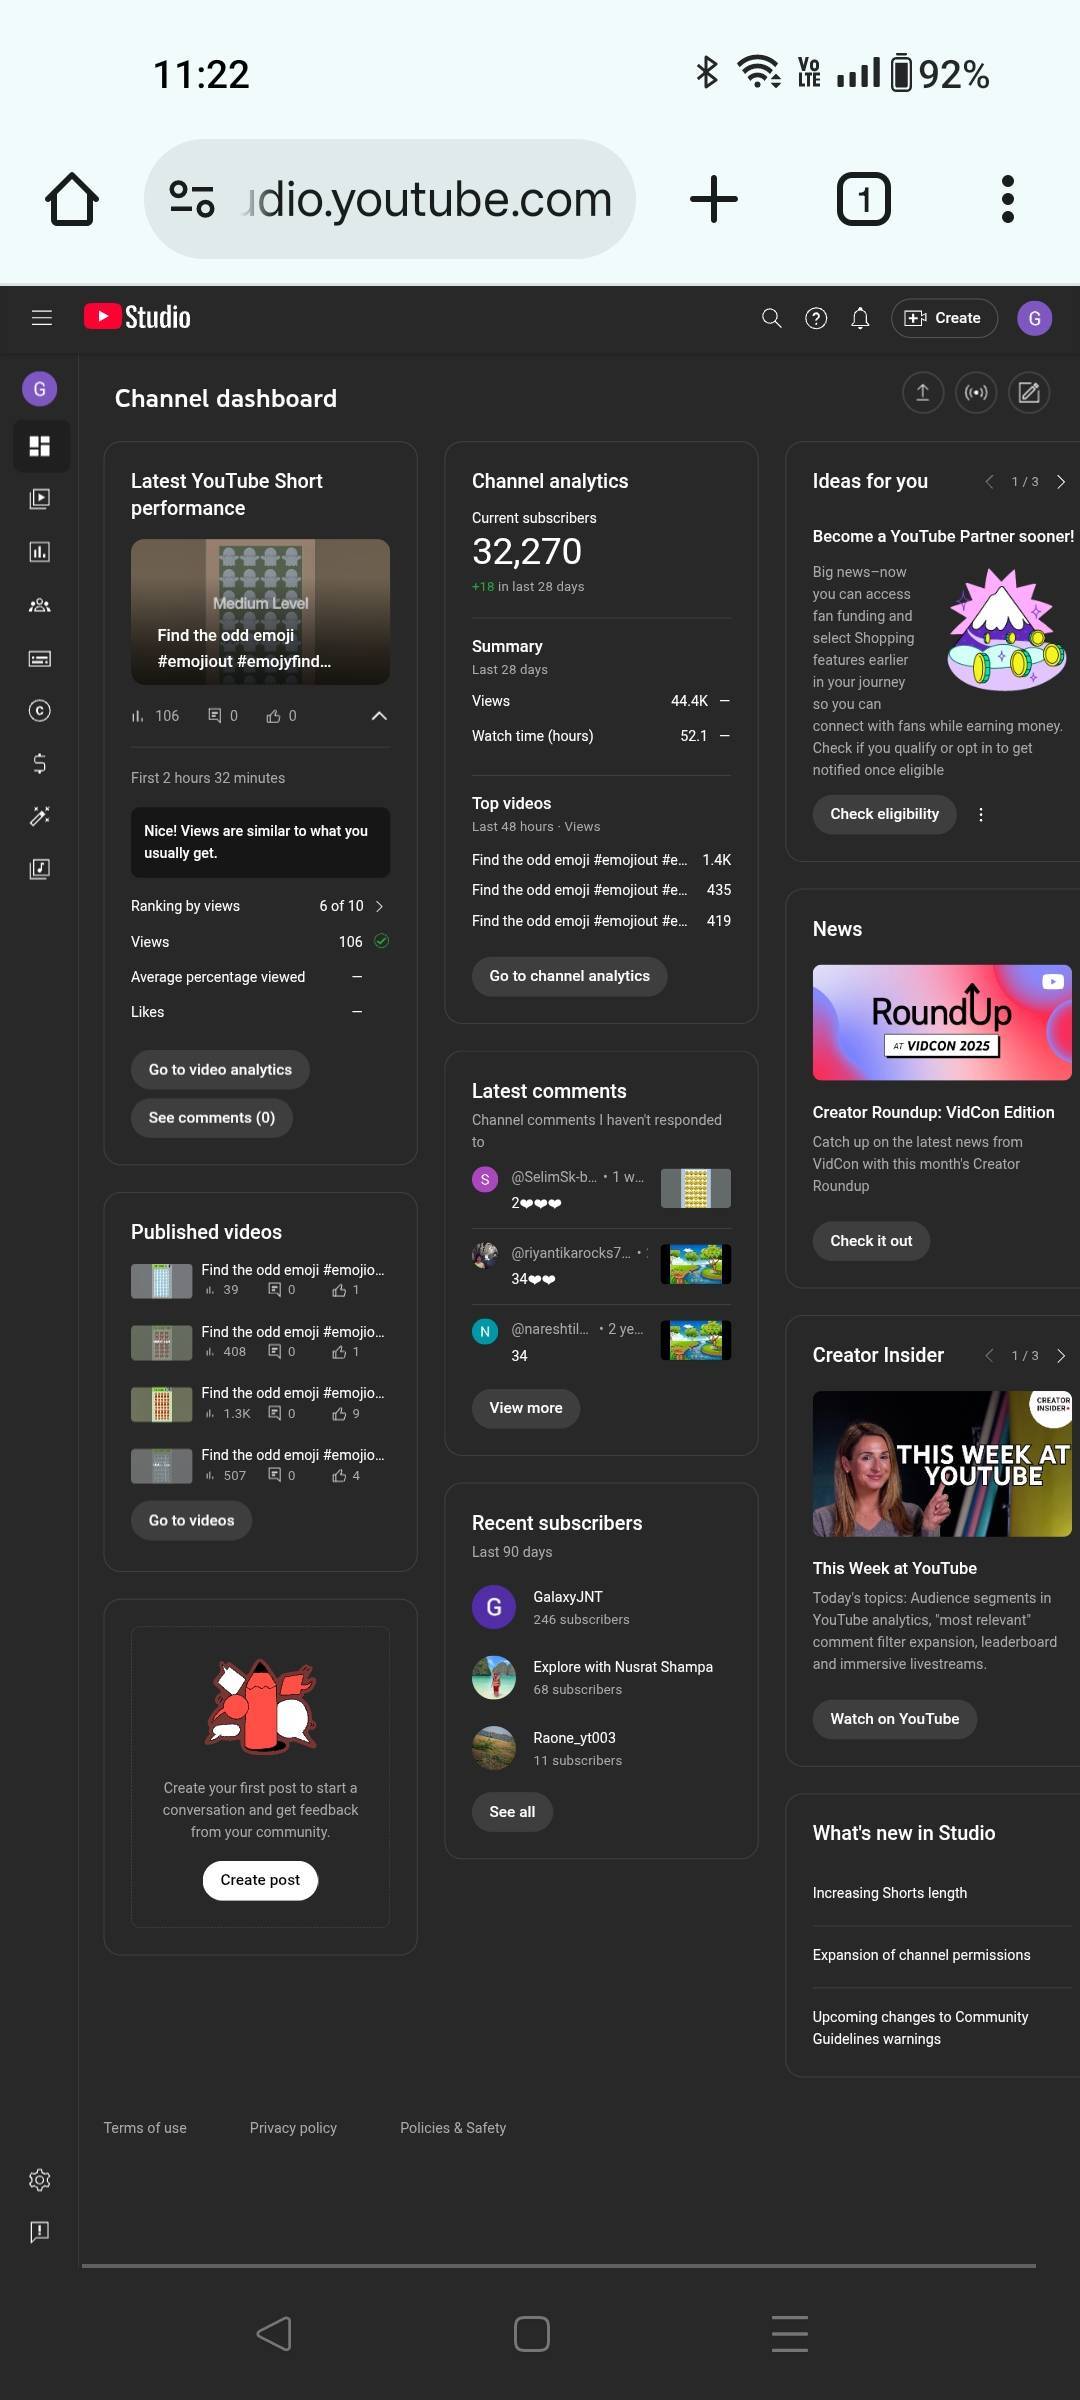Go to next Ideas for you card
1080x2400 pixels.
coord(1061,482)
